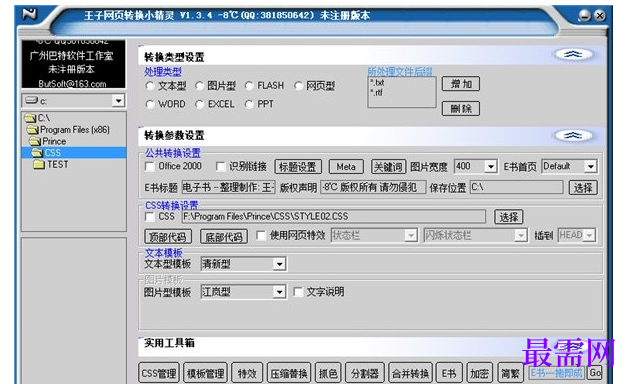634x384 pixels.
Task: Enable the 使用网页特效 checkbox
Action: point(261,235)
